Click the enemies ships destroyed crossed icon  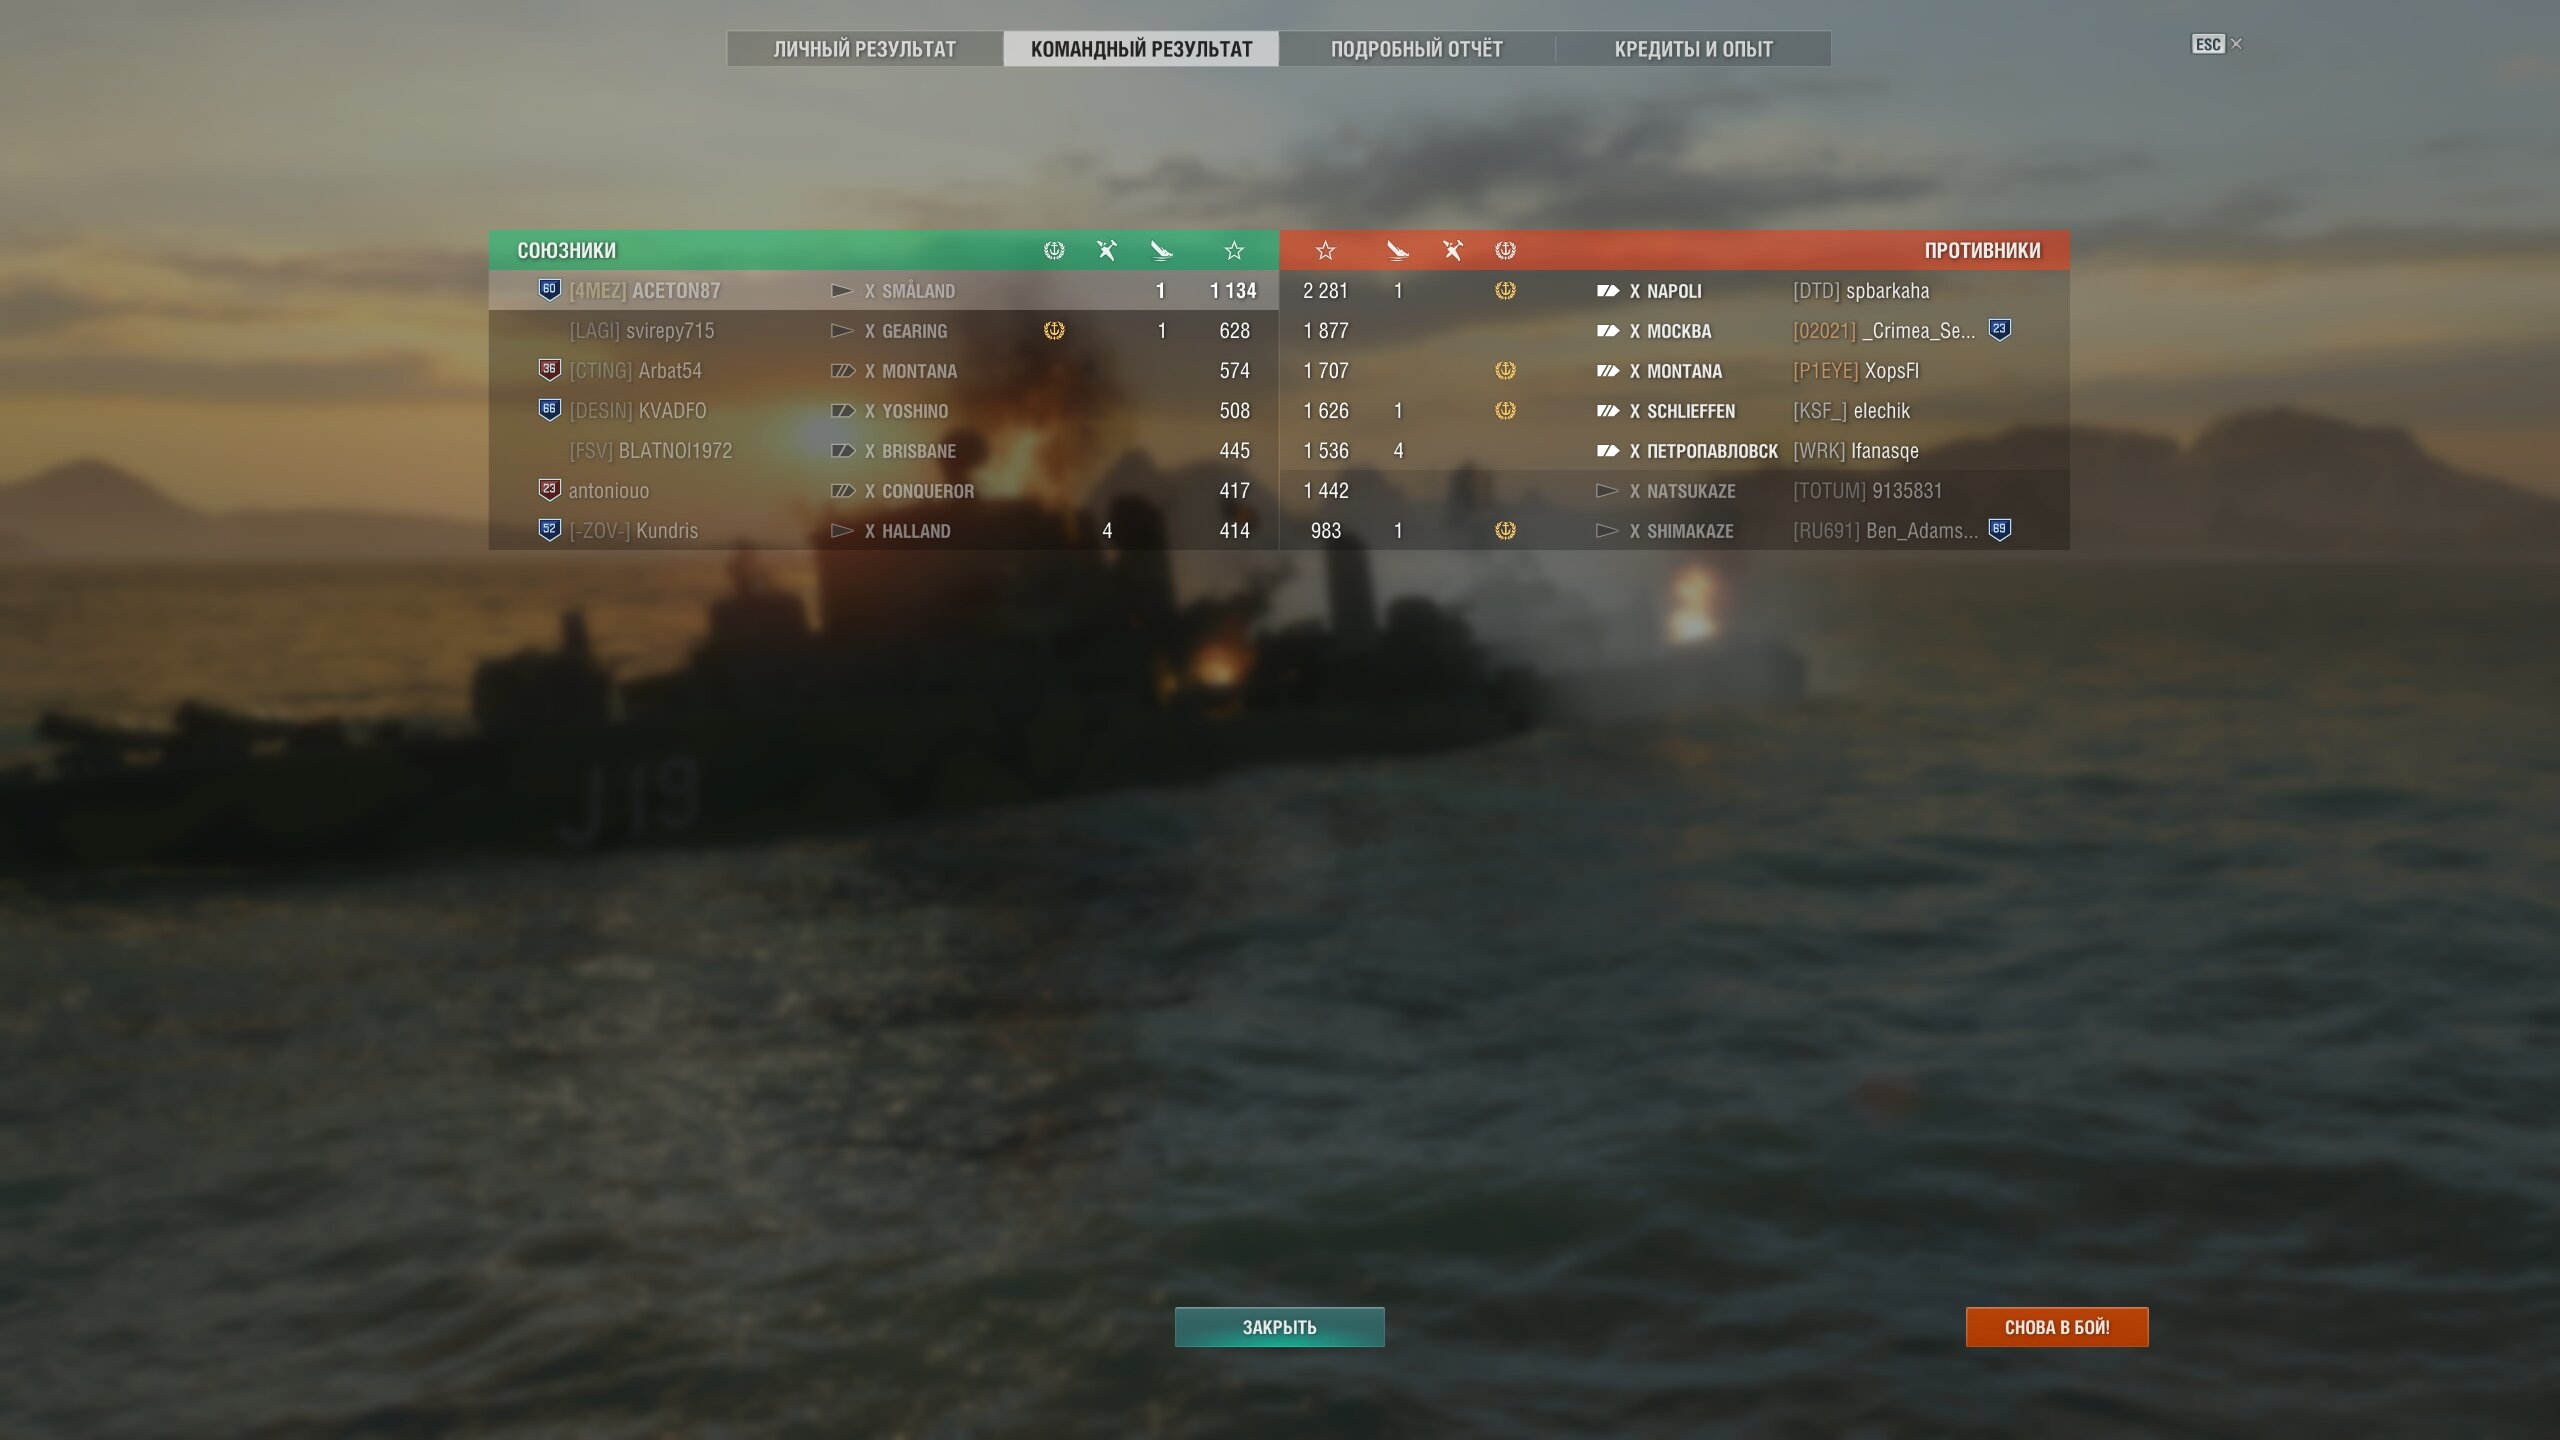1453,250
